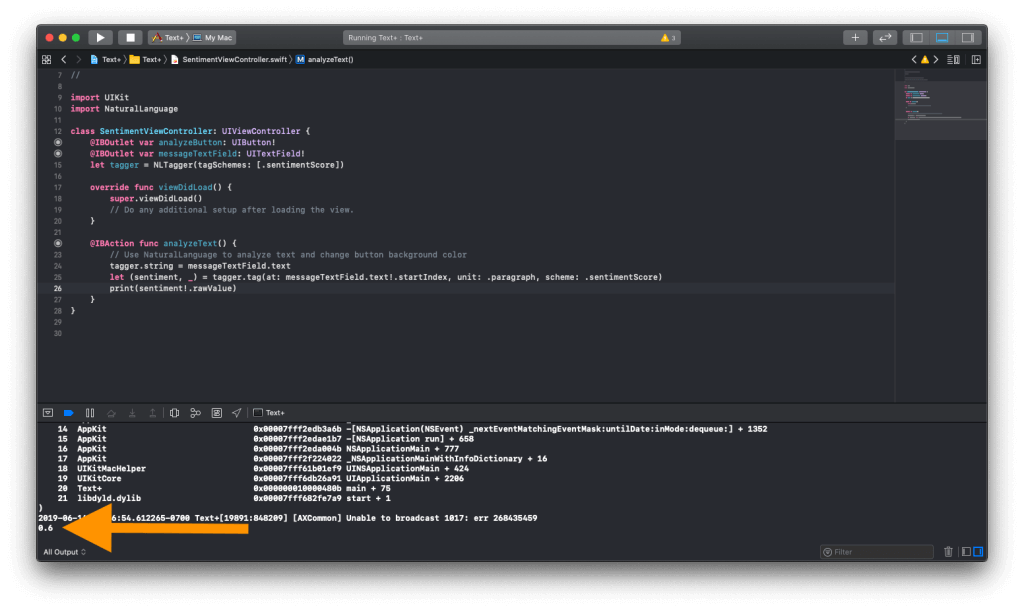
Task: Open Debug Memory Graph tool
Action: click(195, 412)
